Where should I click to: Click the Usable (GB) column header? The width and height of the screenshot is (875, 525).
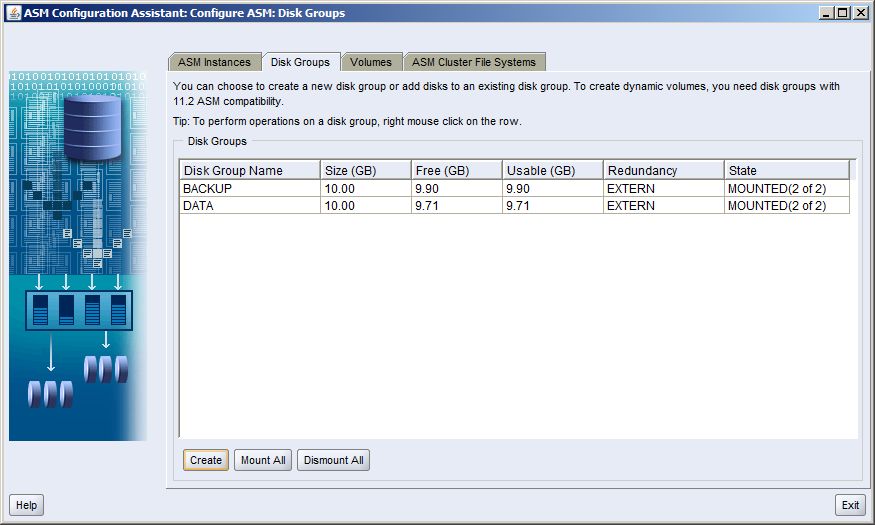pyautogui.click(x=552, y=170)
